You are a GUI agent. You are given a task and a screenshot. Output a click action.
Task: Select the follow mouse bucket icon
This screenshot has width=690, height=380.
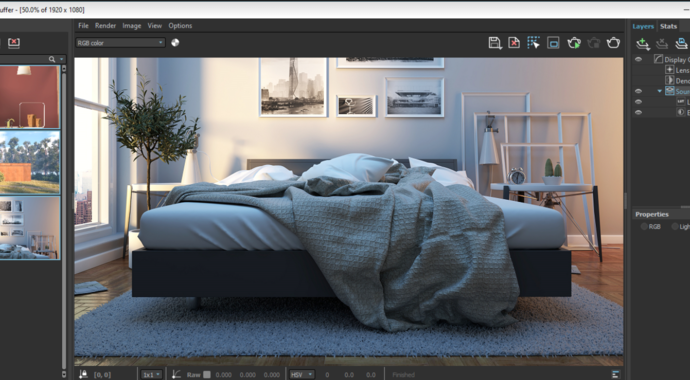533,43
